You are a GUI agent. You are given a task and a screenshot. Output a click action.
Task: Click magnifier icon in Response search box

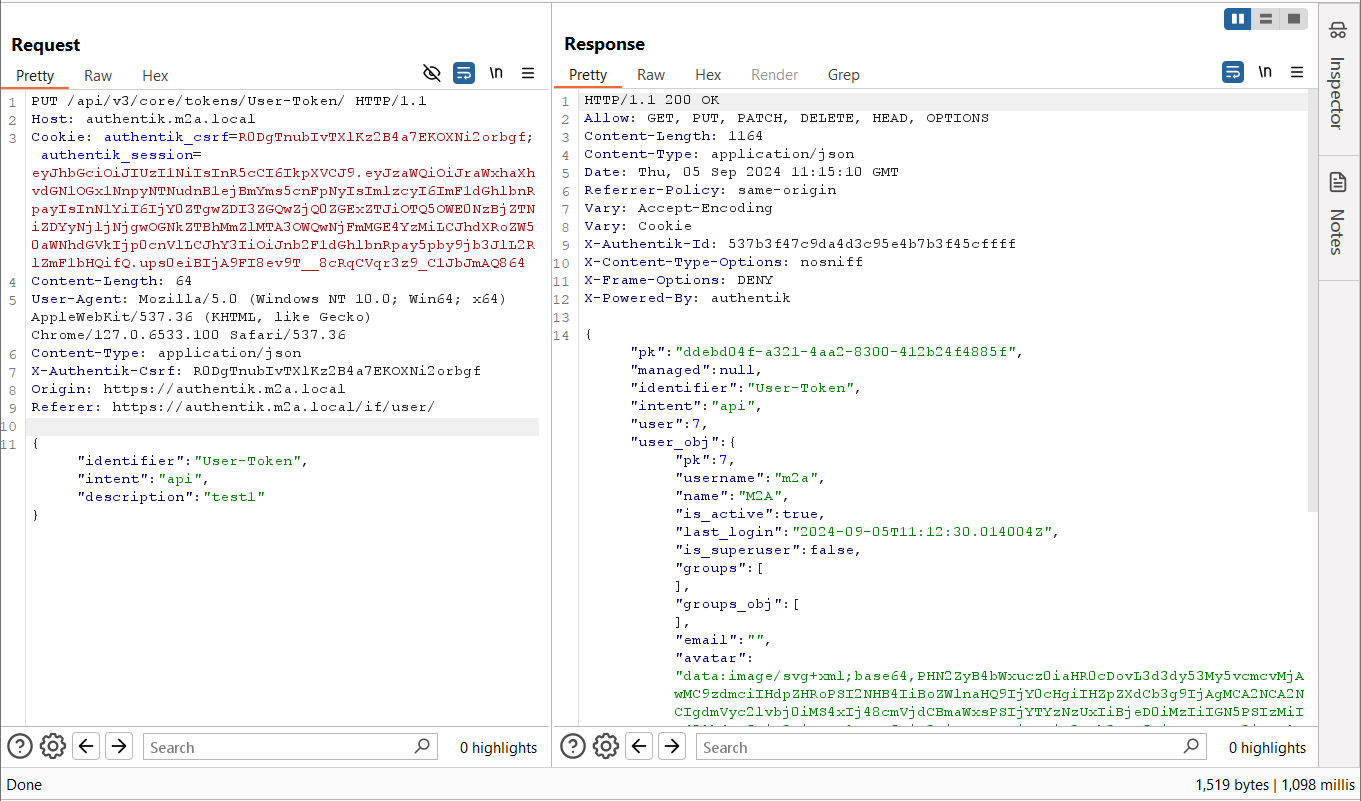point(1191,746)
